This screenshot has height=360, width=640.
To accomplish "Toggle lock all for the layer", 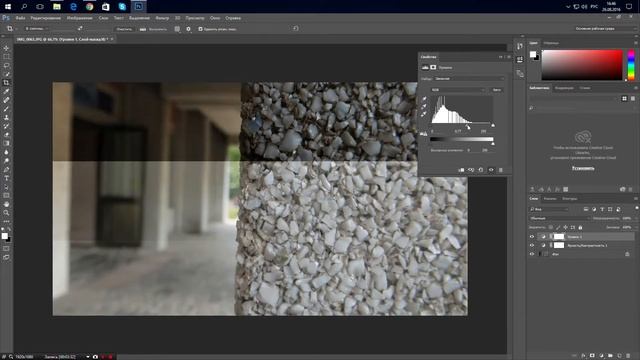I will coord(580,227).
